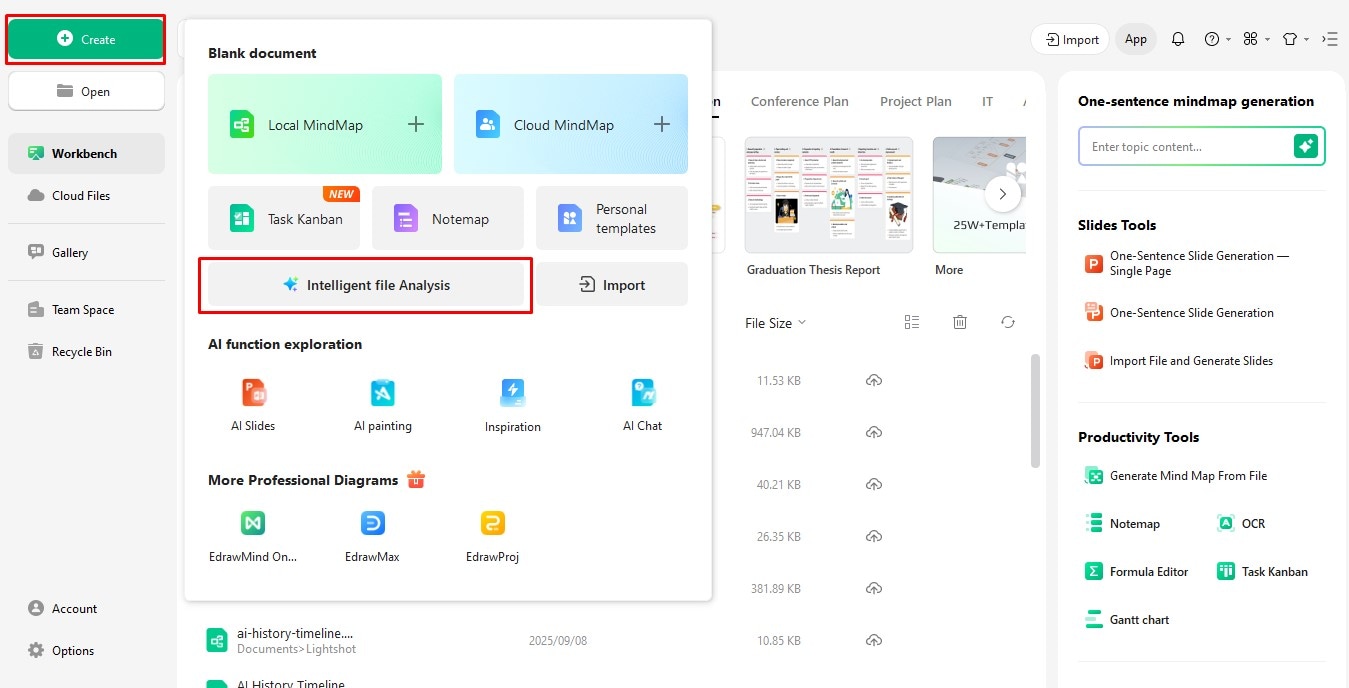The height and width of the screenshot is (688, 1349).
Task: Refresh the file list
Action: [1007, 322]
